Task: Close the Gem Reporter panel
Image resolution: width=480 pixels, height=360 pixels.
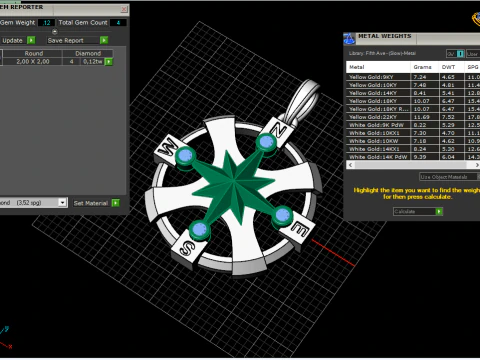Action: pyautogui.click(x=124, y=9)
